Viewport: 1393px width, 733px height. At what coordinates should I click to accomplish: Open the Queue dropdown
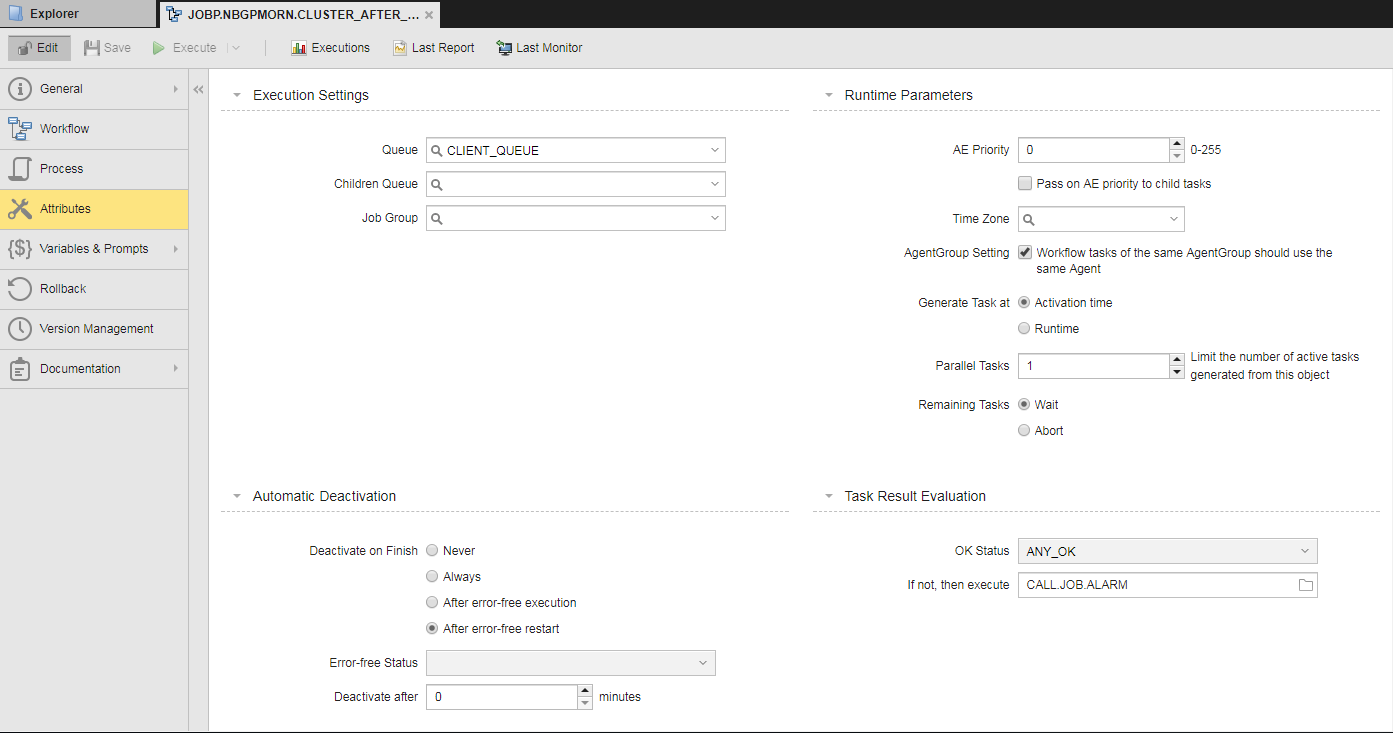(x=715, y=151)
